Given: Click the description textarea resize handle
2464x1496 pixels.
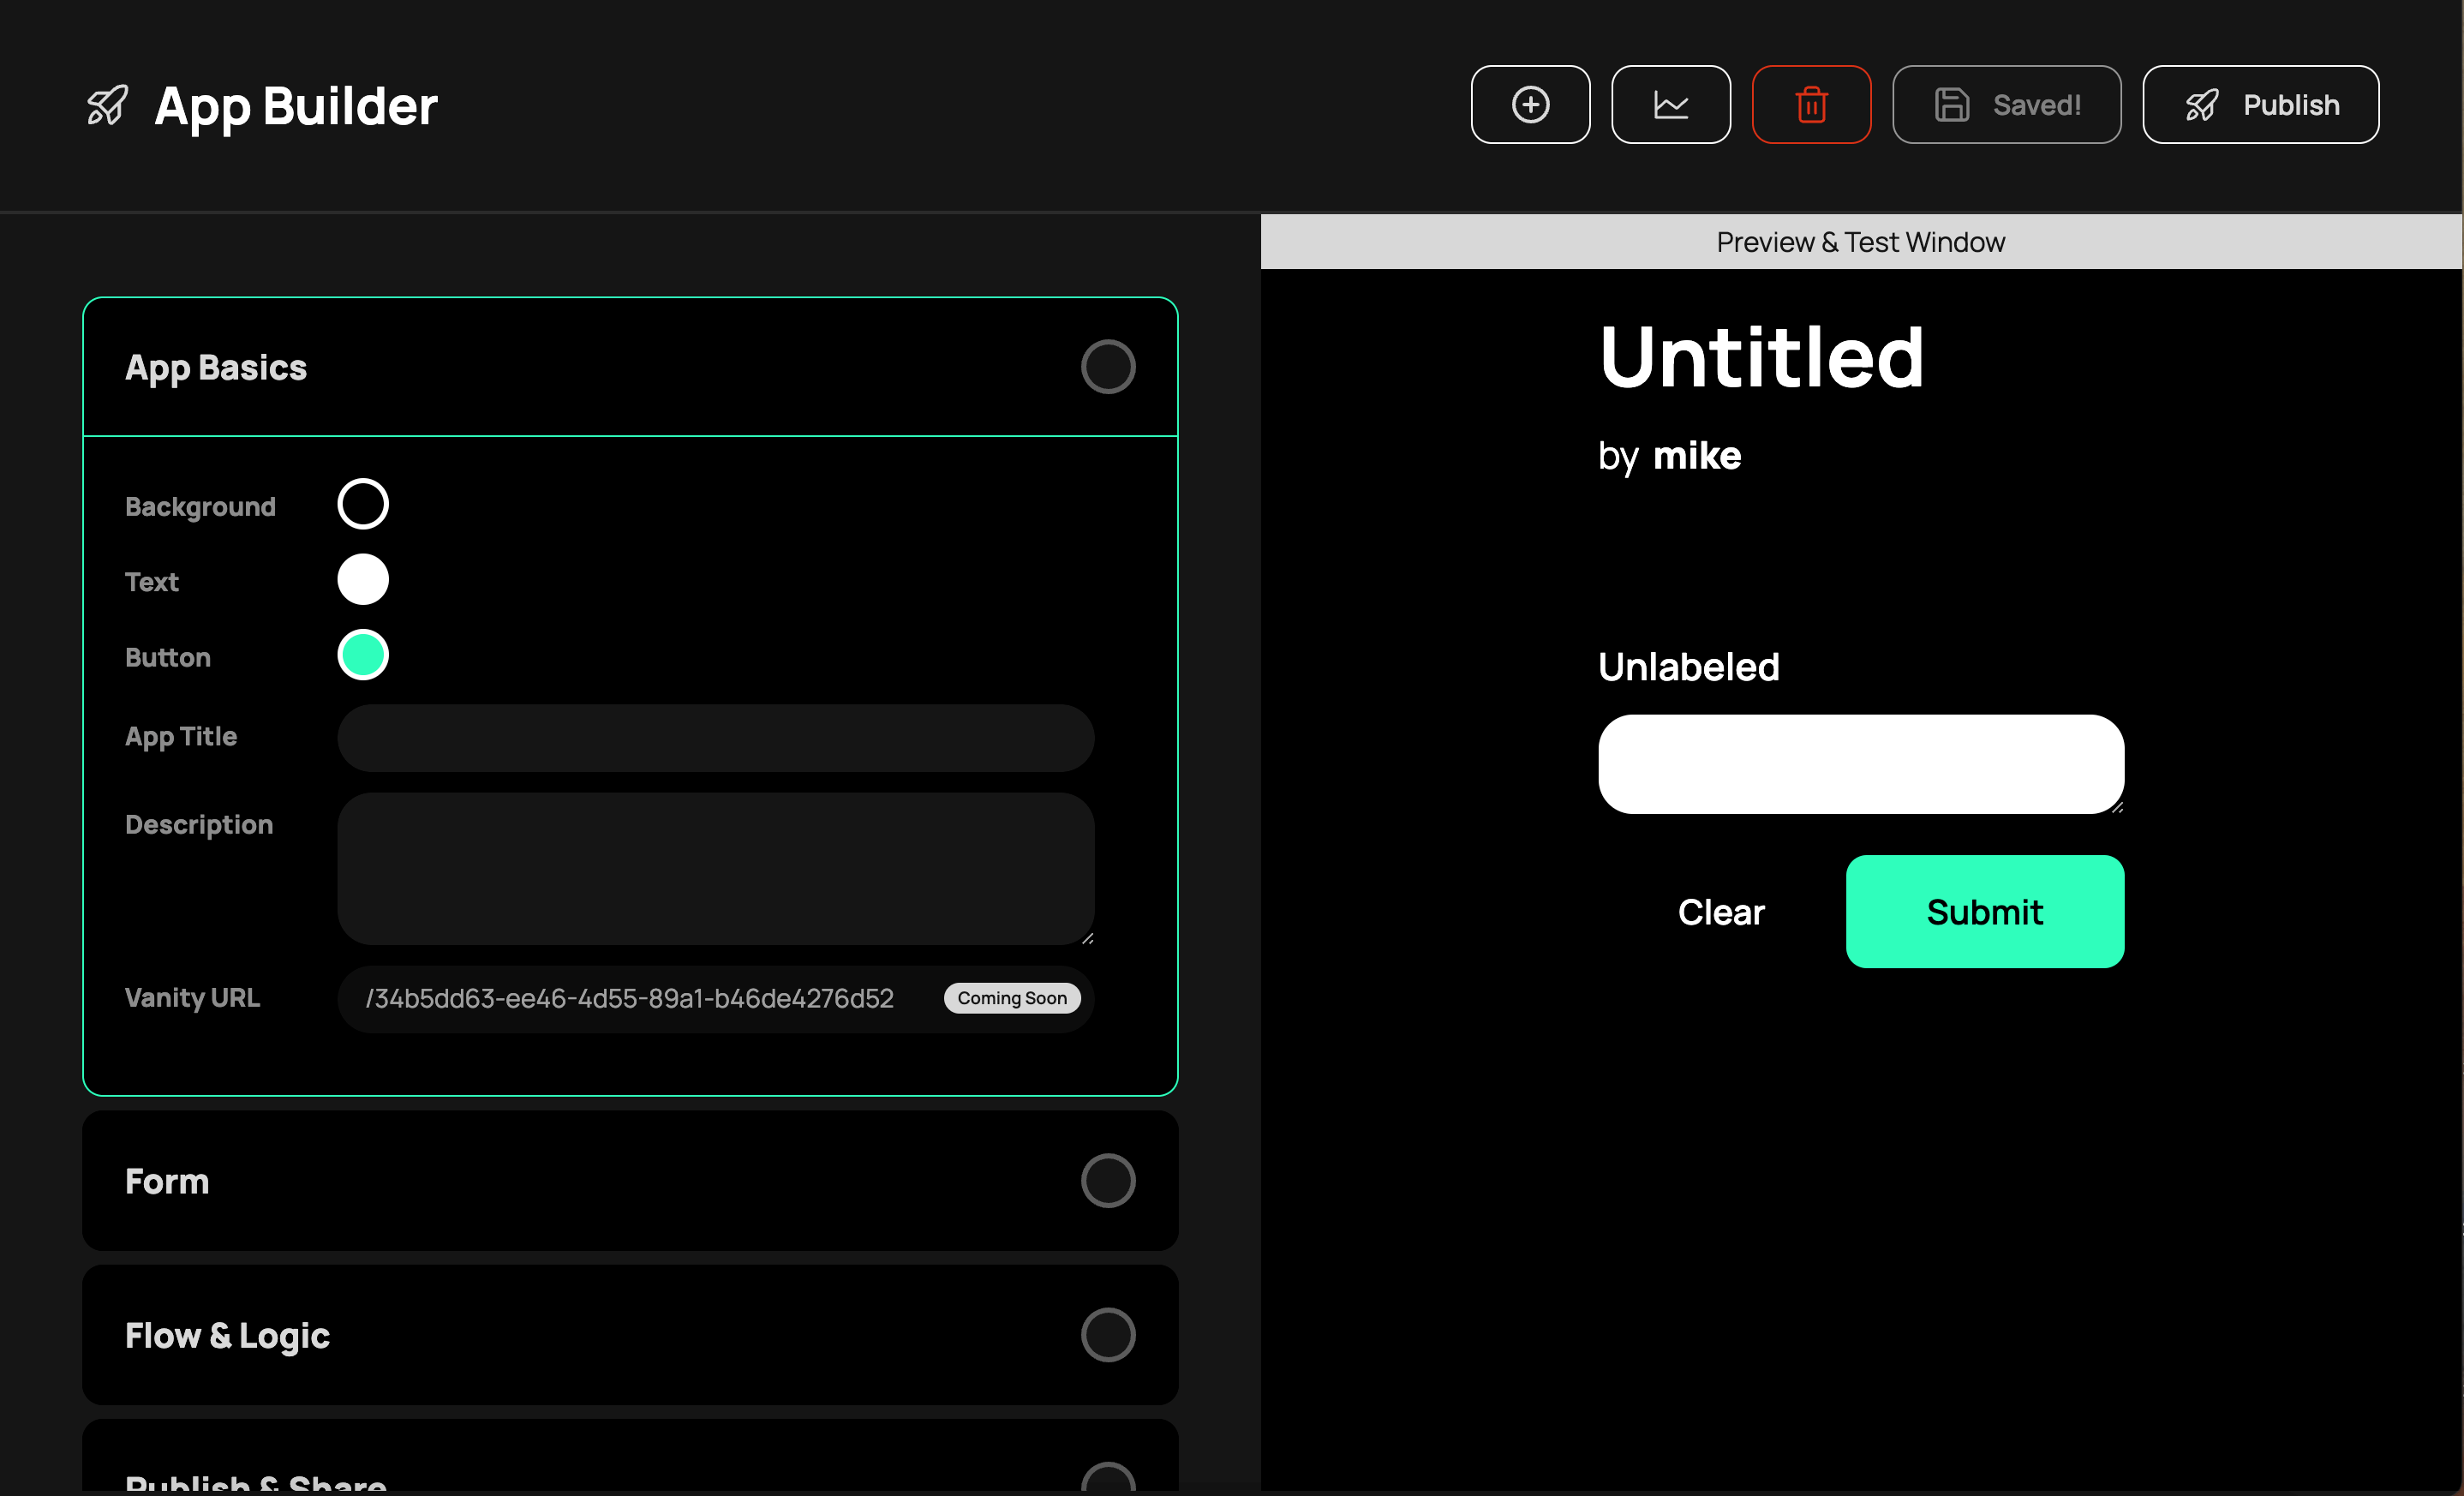Looking at the screenshot, I should point(1087,938).
